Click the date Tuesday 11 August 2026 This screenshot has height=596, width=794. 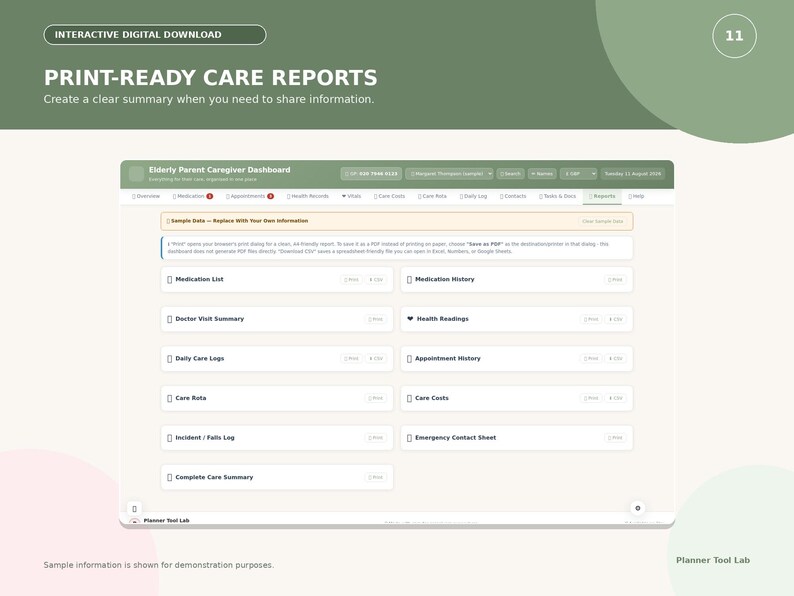click(632, 174)
